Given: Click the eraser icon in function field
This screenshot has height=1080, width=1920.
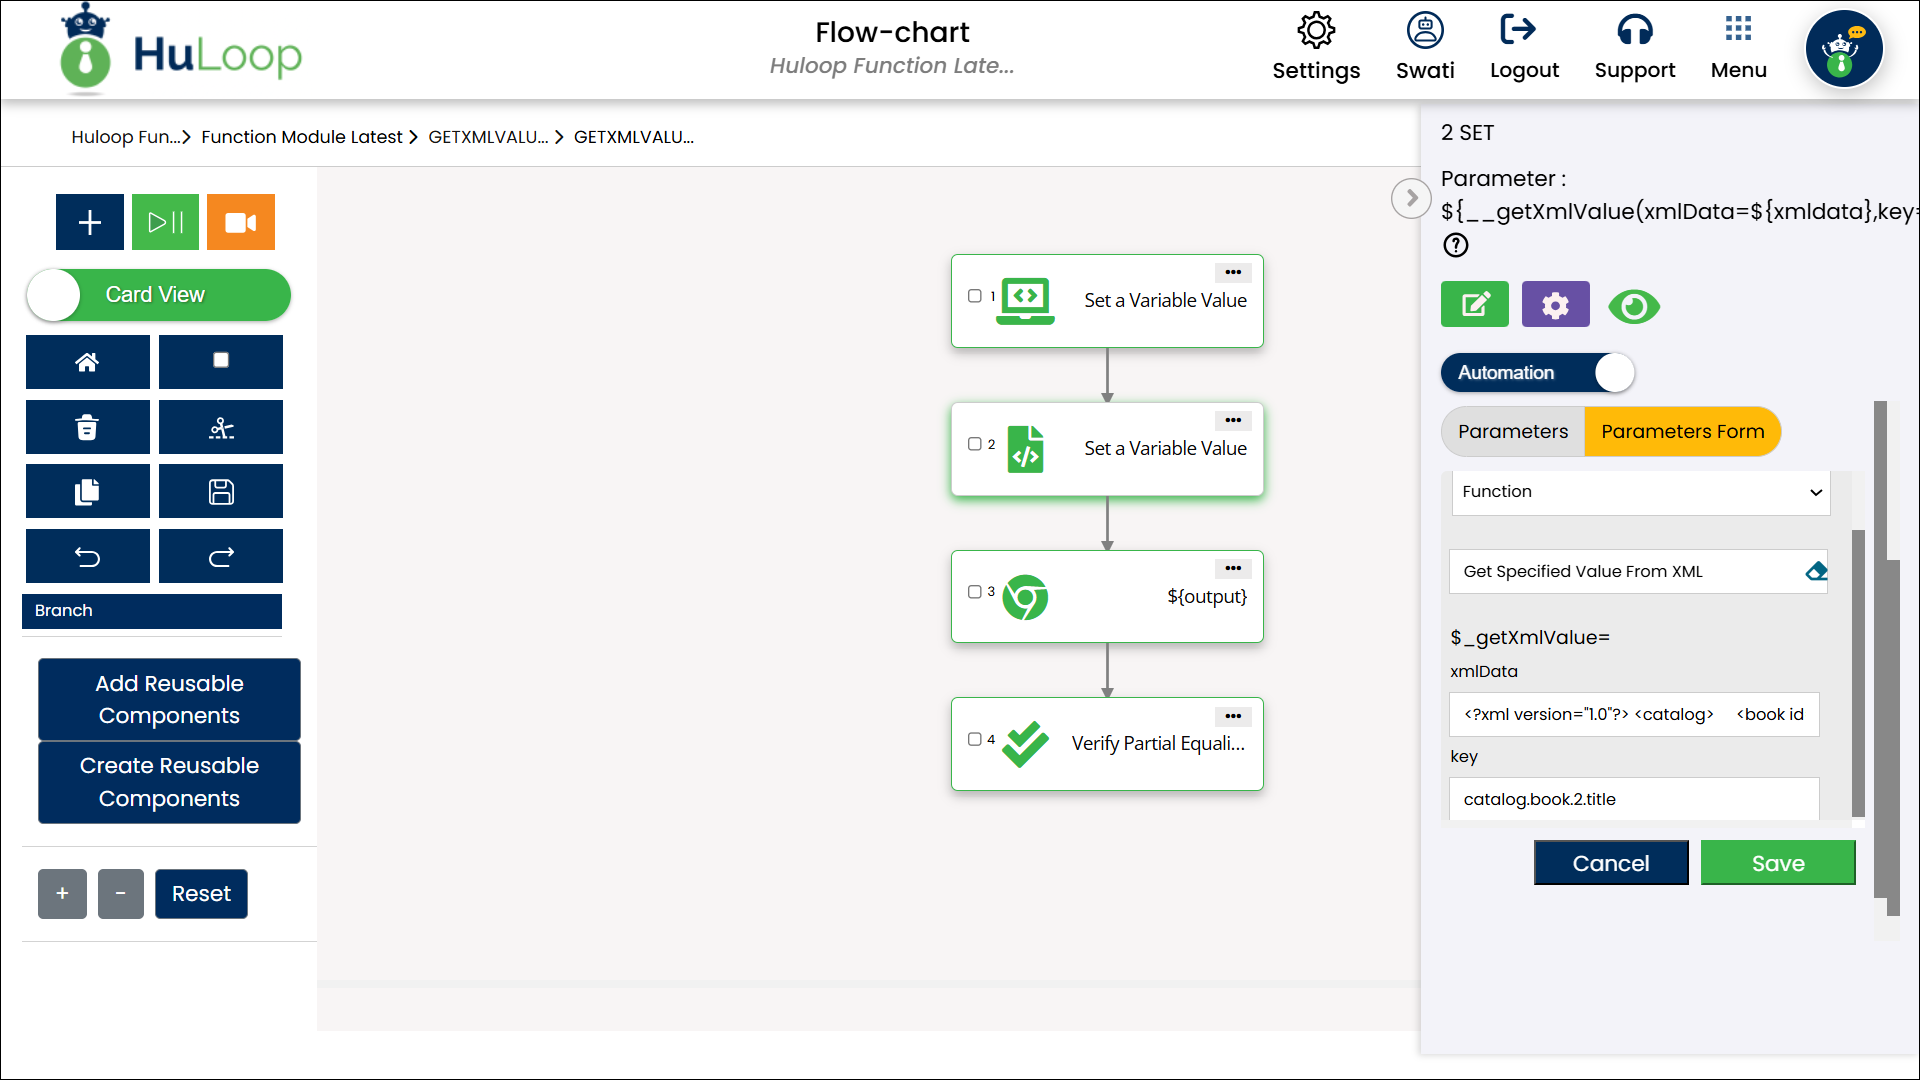Looking at the screenshot, I should point(1815,571).
